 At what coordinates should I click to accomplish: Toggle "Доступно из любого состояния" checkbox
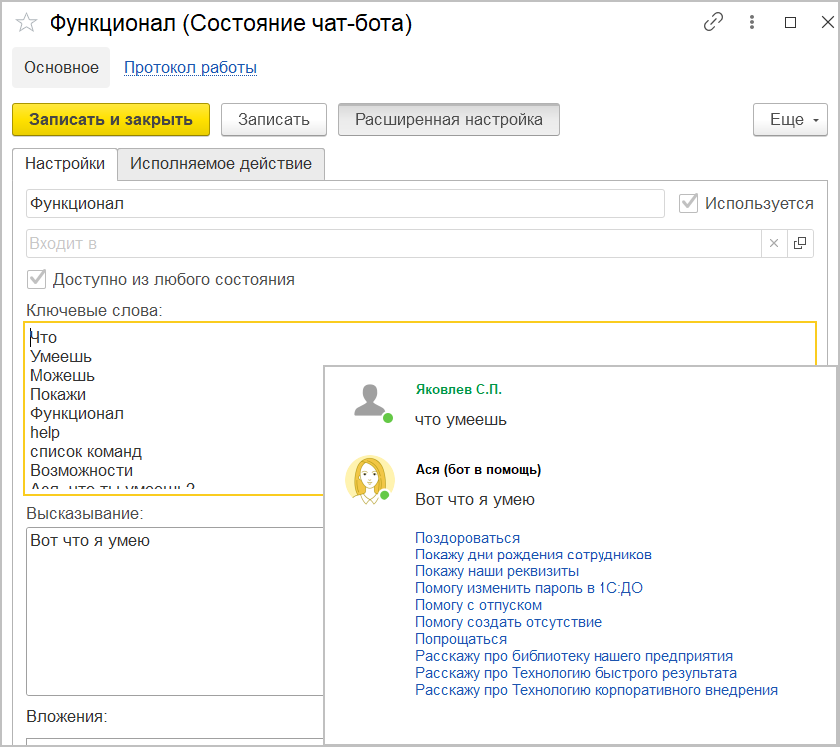[38, 279]
